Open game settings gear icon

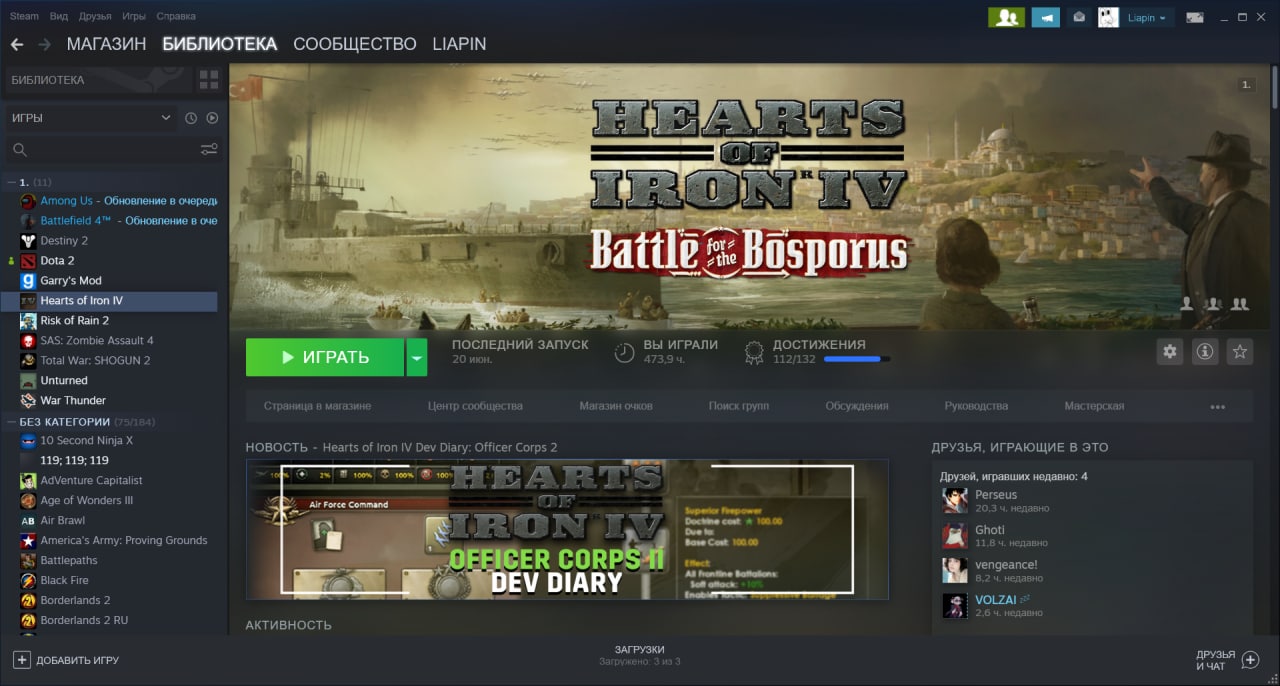pos(1170,352)
